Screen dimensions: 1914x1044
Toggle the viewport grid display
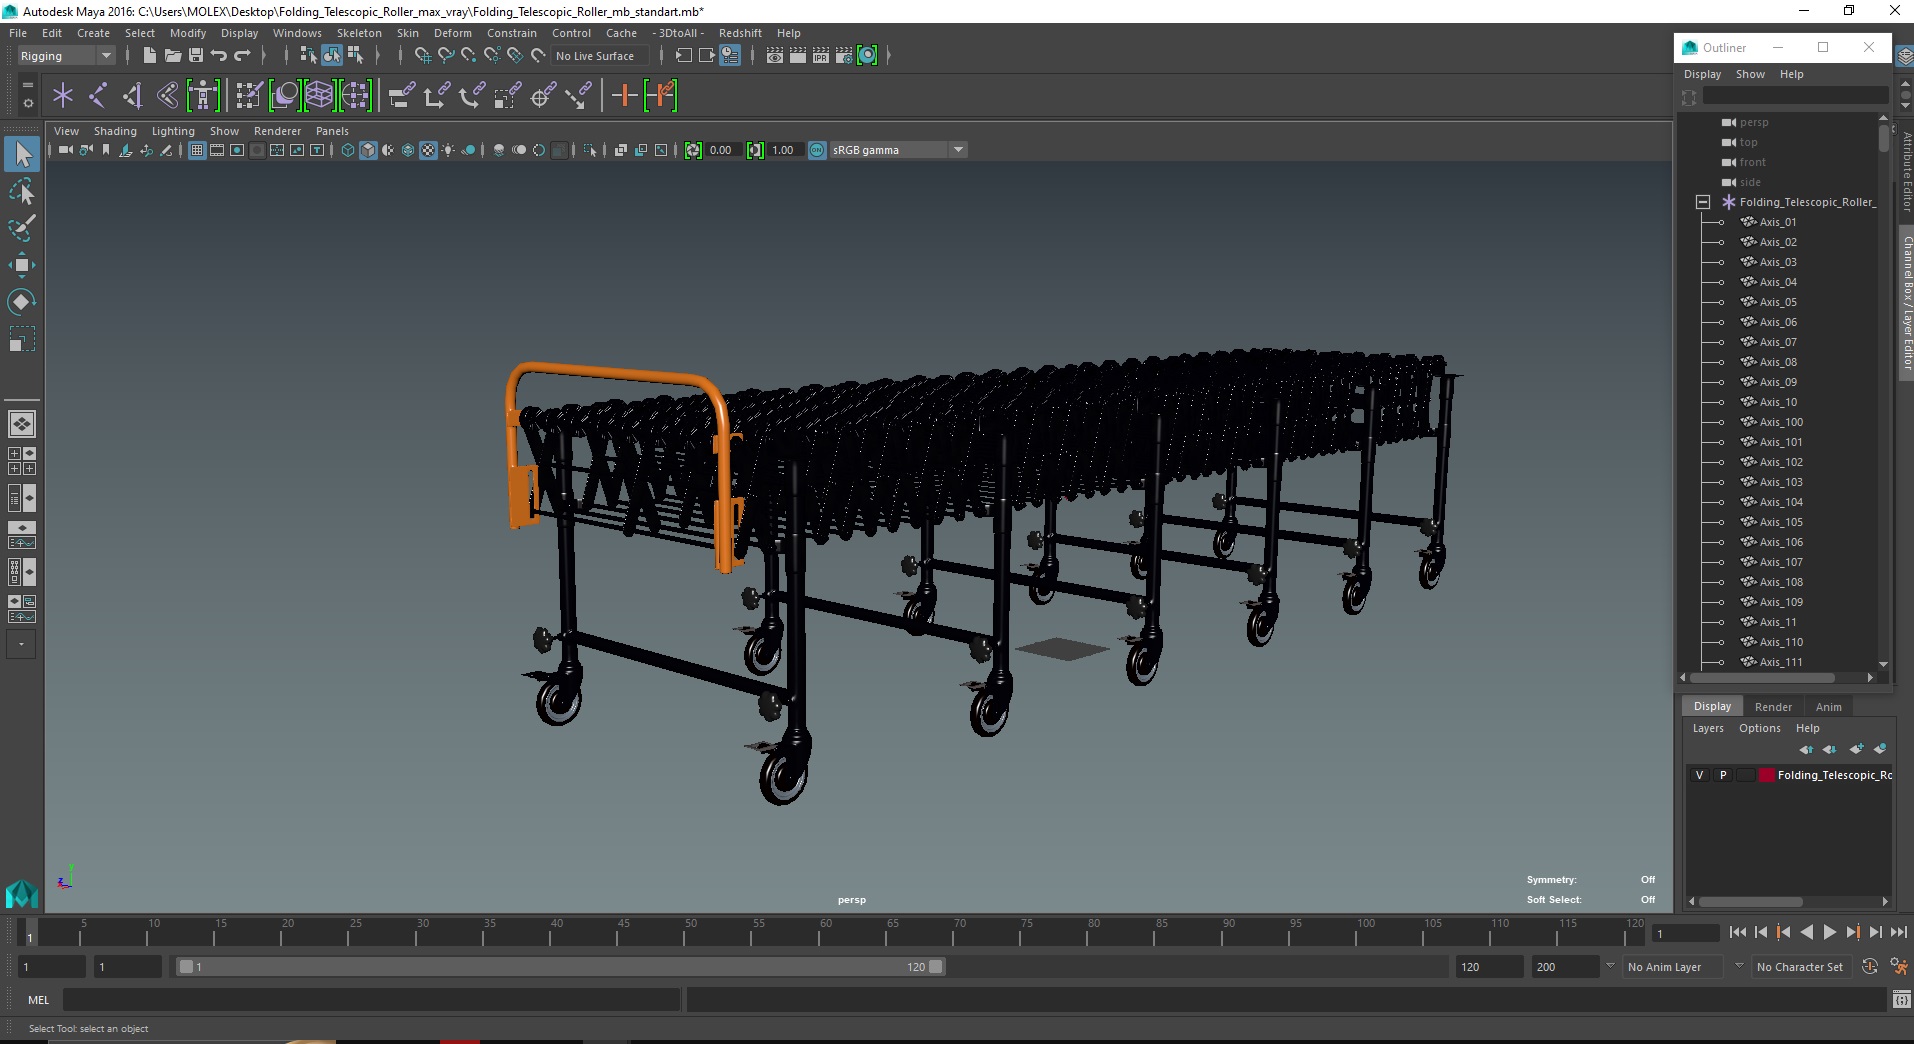point(197,150)
